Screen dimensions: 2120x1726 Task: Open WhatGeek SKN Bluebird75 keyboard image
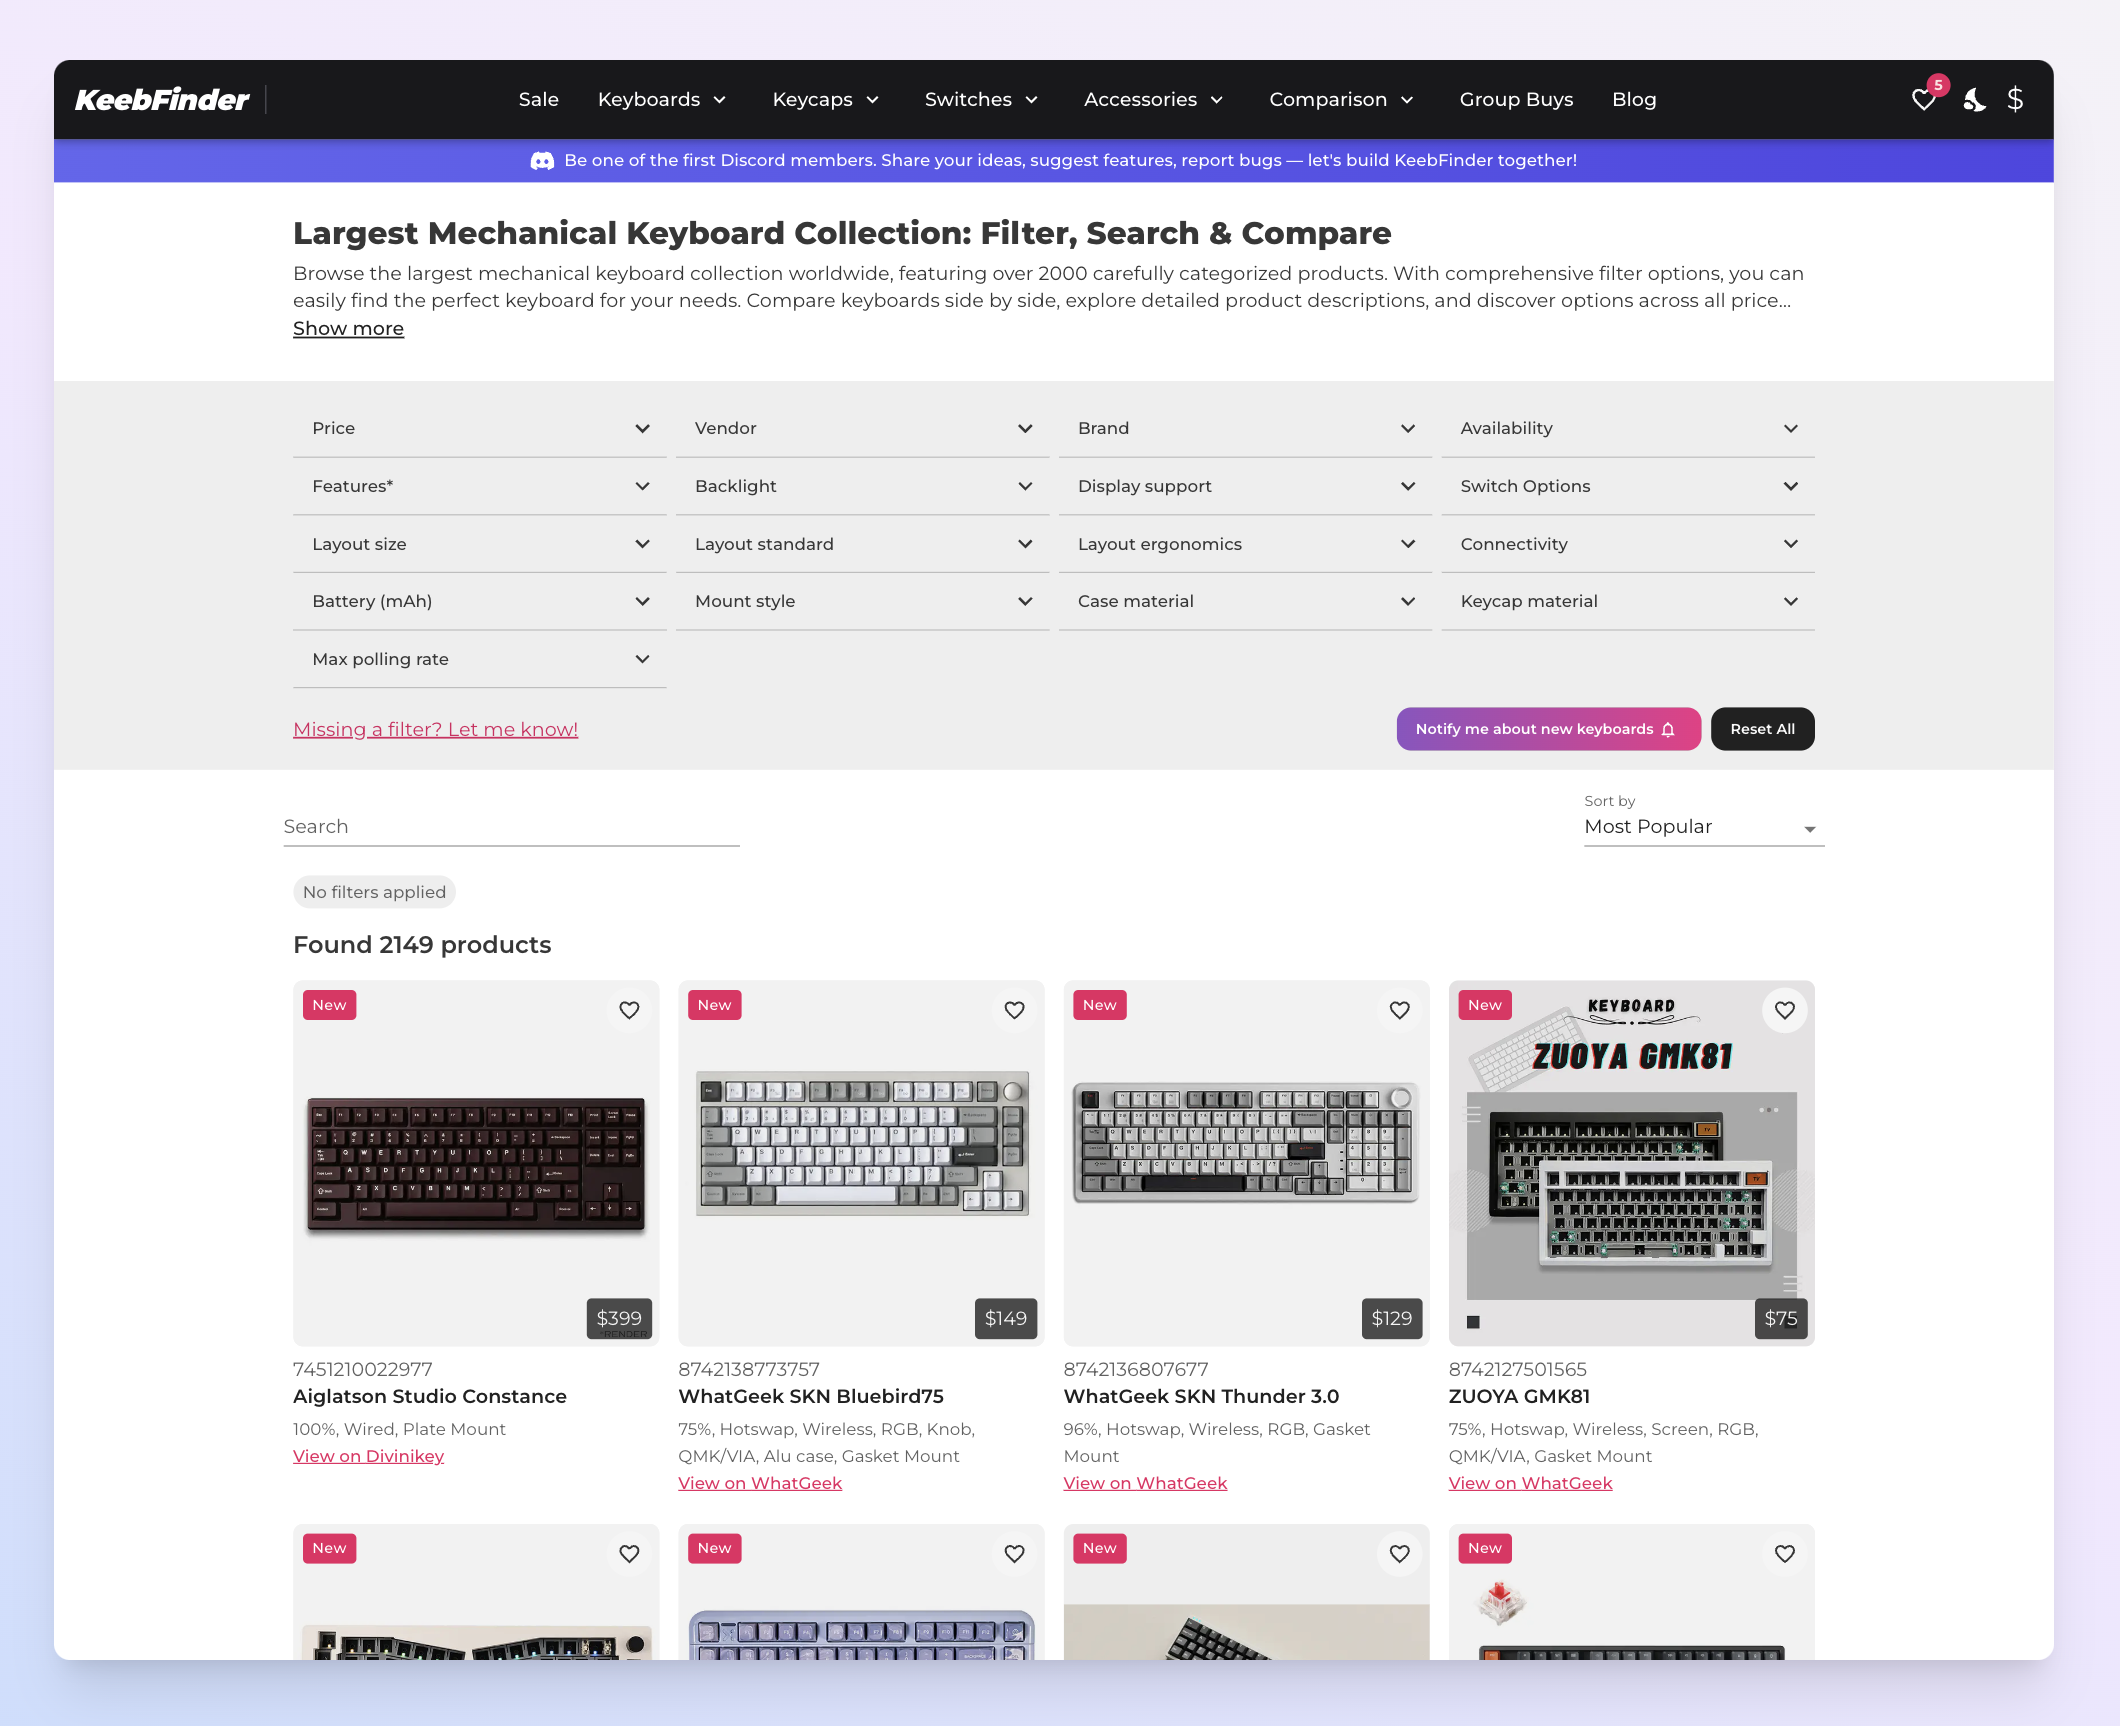click(861, 1163)
